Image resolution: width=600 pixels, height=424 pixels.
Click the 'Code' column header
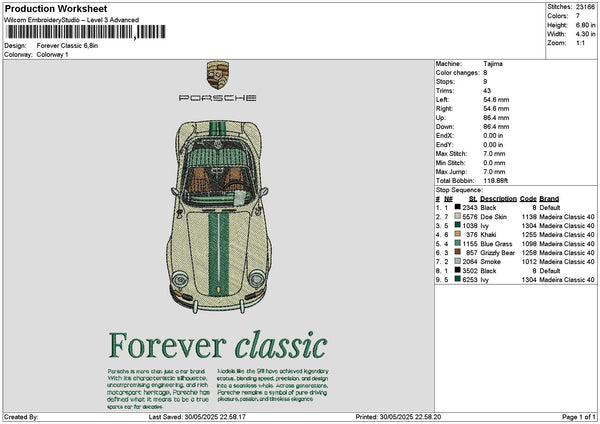coord(528,199)
